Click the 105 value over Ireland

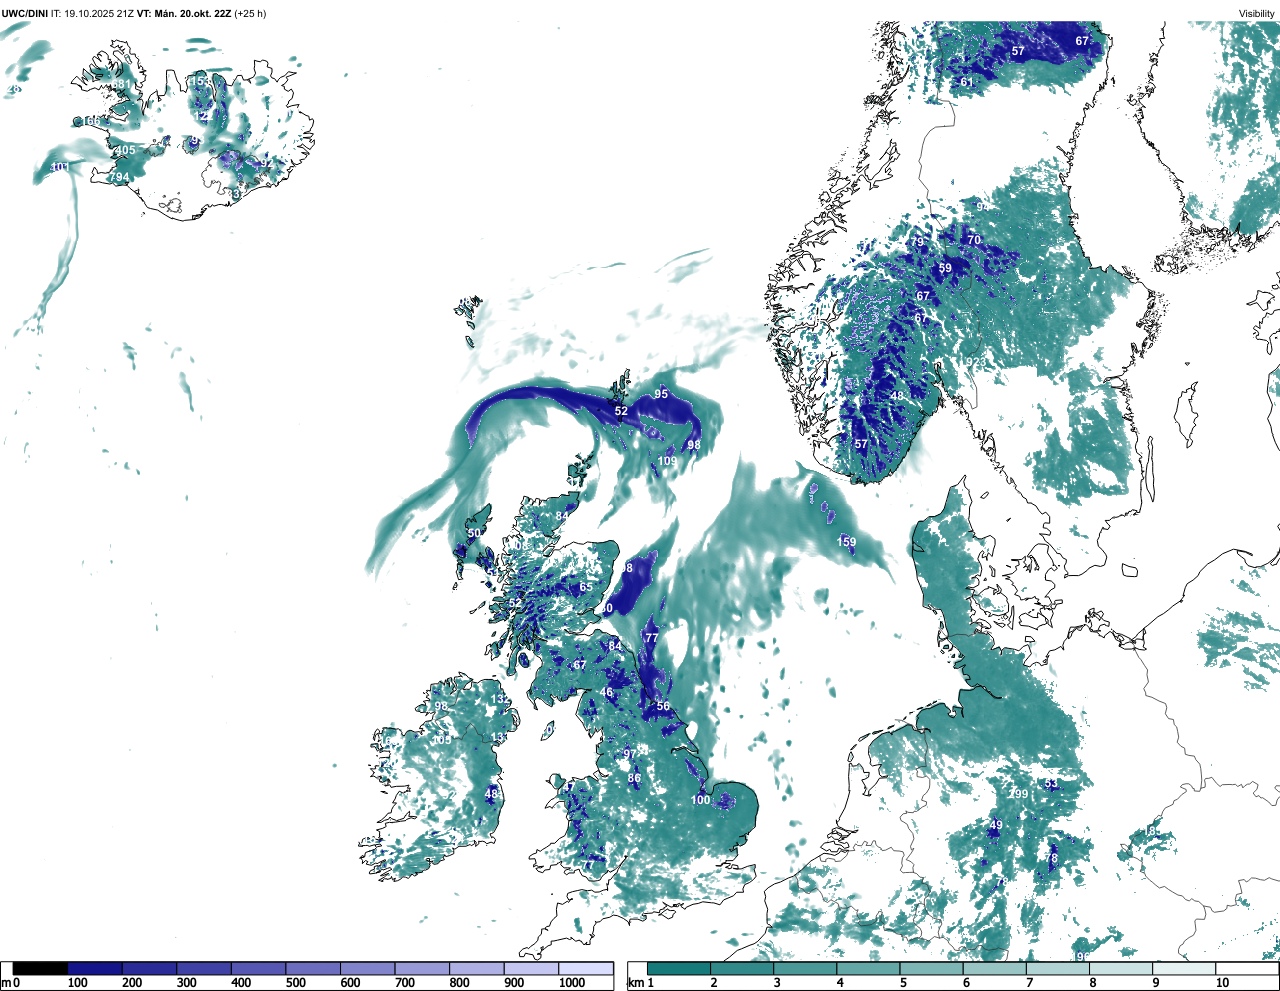(441, 739)
